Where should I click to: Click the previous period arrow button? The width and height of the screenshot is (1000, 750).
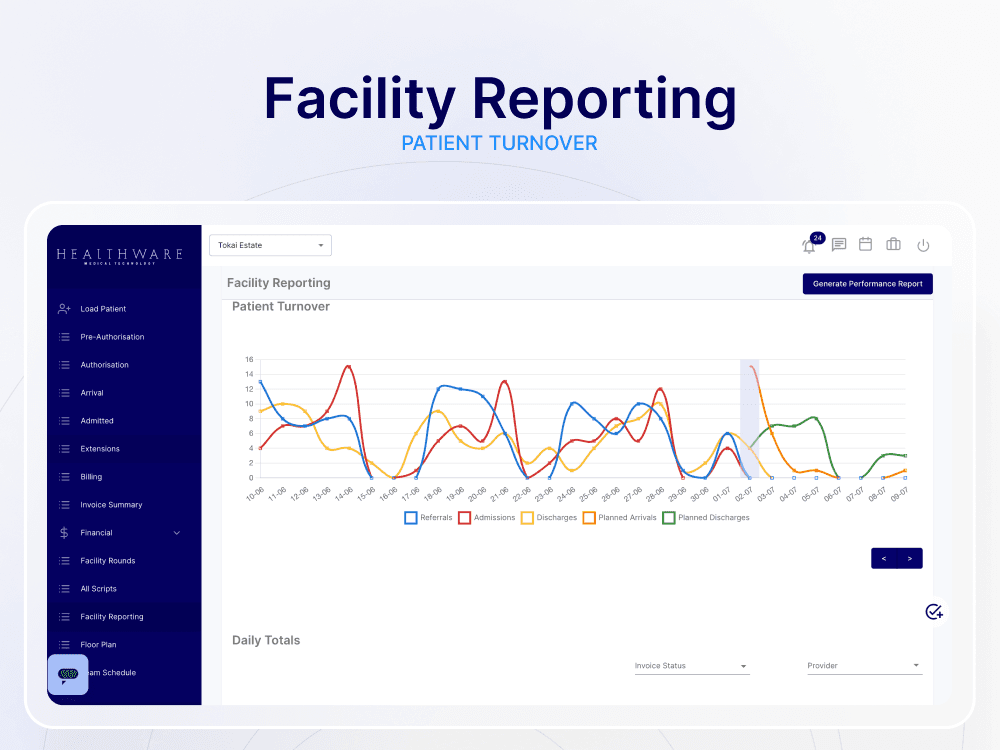click(884, 559)
